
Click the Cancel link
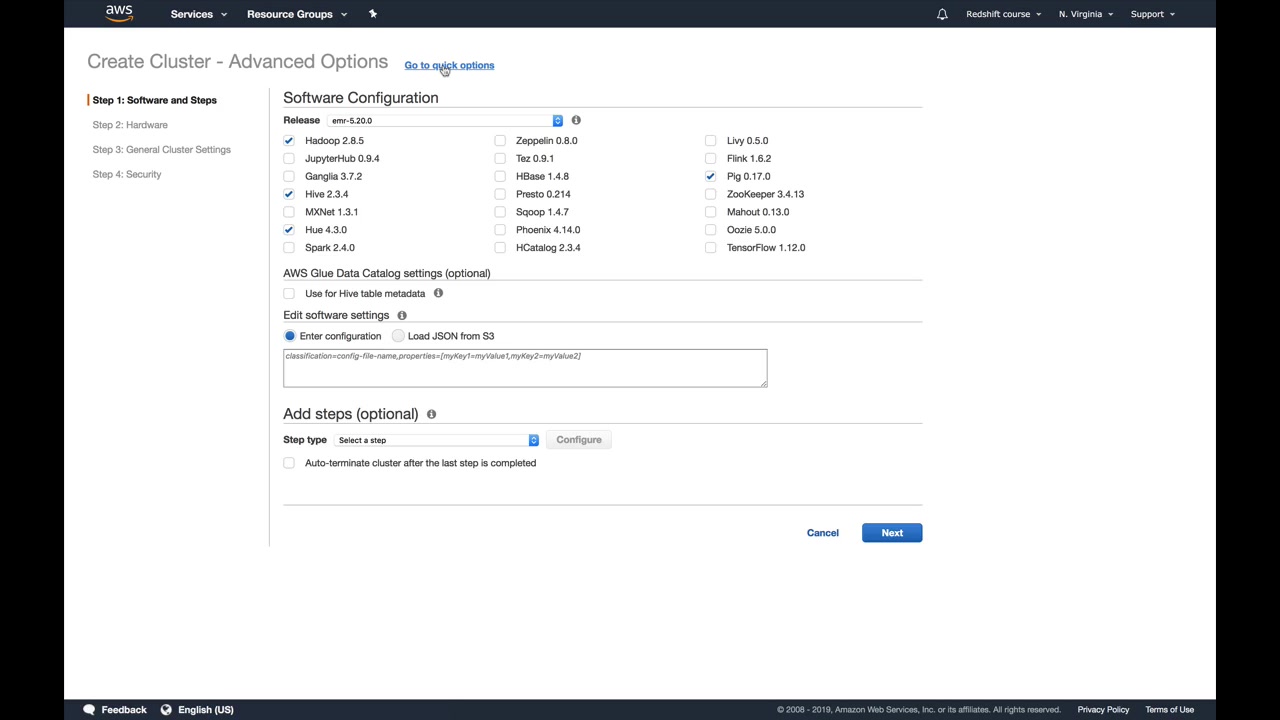click(823, 533)
